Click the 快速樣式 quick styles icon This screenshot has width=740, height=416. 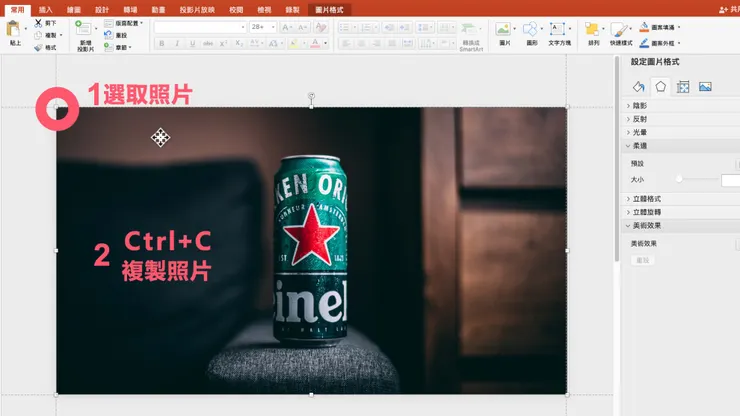coord(619,29)
